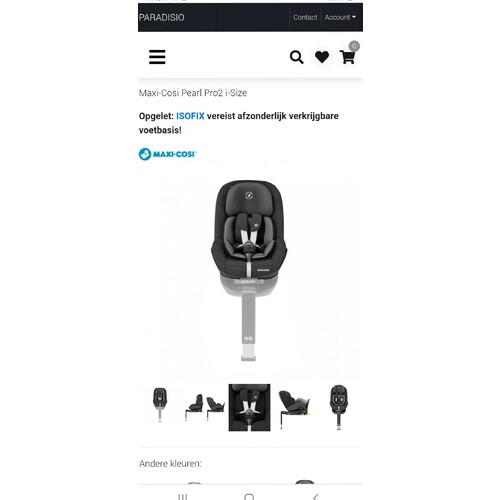The image size is (500, 500).
Task: Open the hamburger navigation menu
Action: tap(157, 57)
